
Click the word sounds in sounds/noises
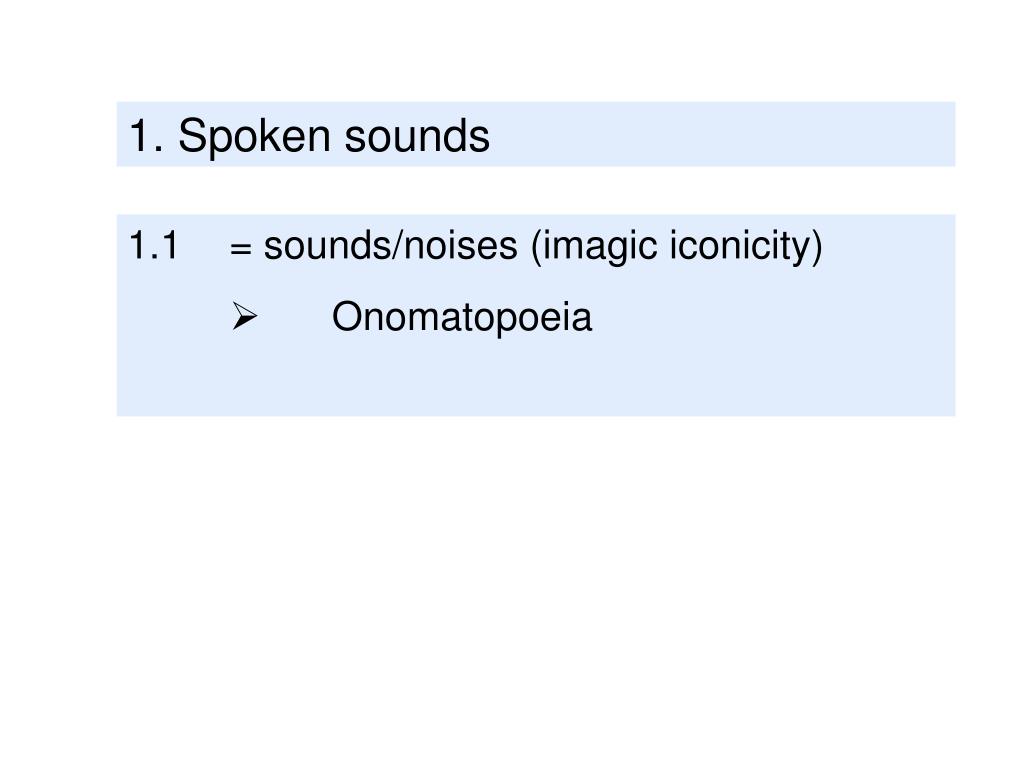point(327,246)
